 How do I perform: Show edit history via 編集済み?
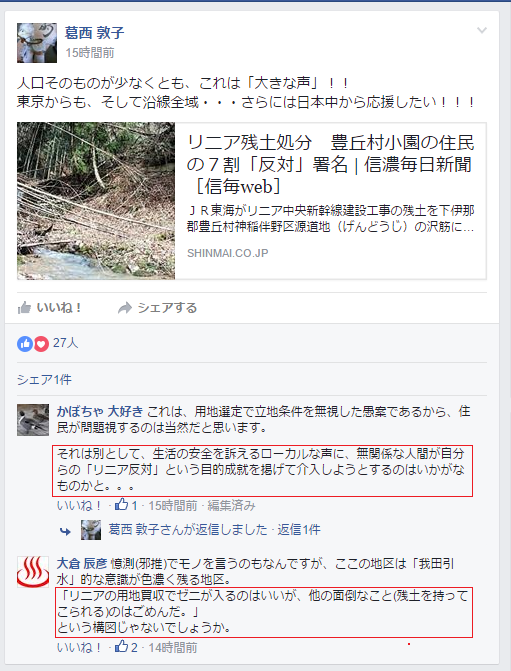click(x=232, y=506)
